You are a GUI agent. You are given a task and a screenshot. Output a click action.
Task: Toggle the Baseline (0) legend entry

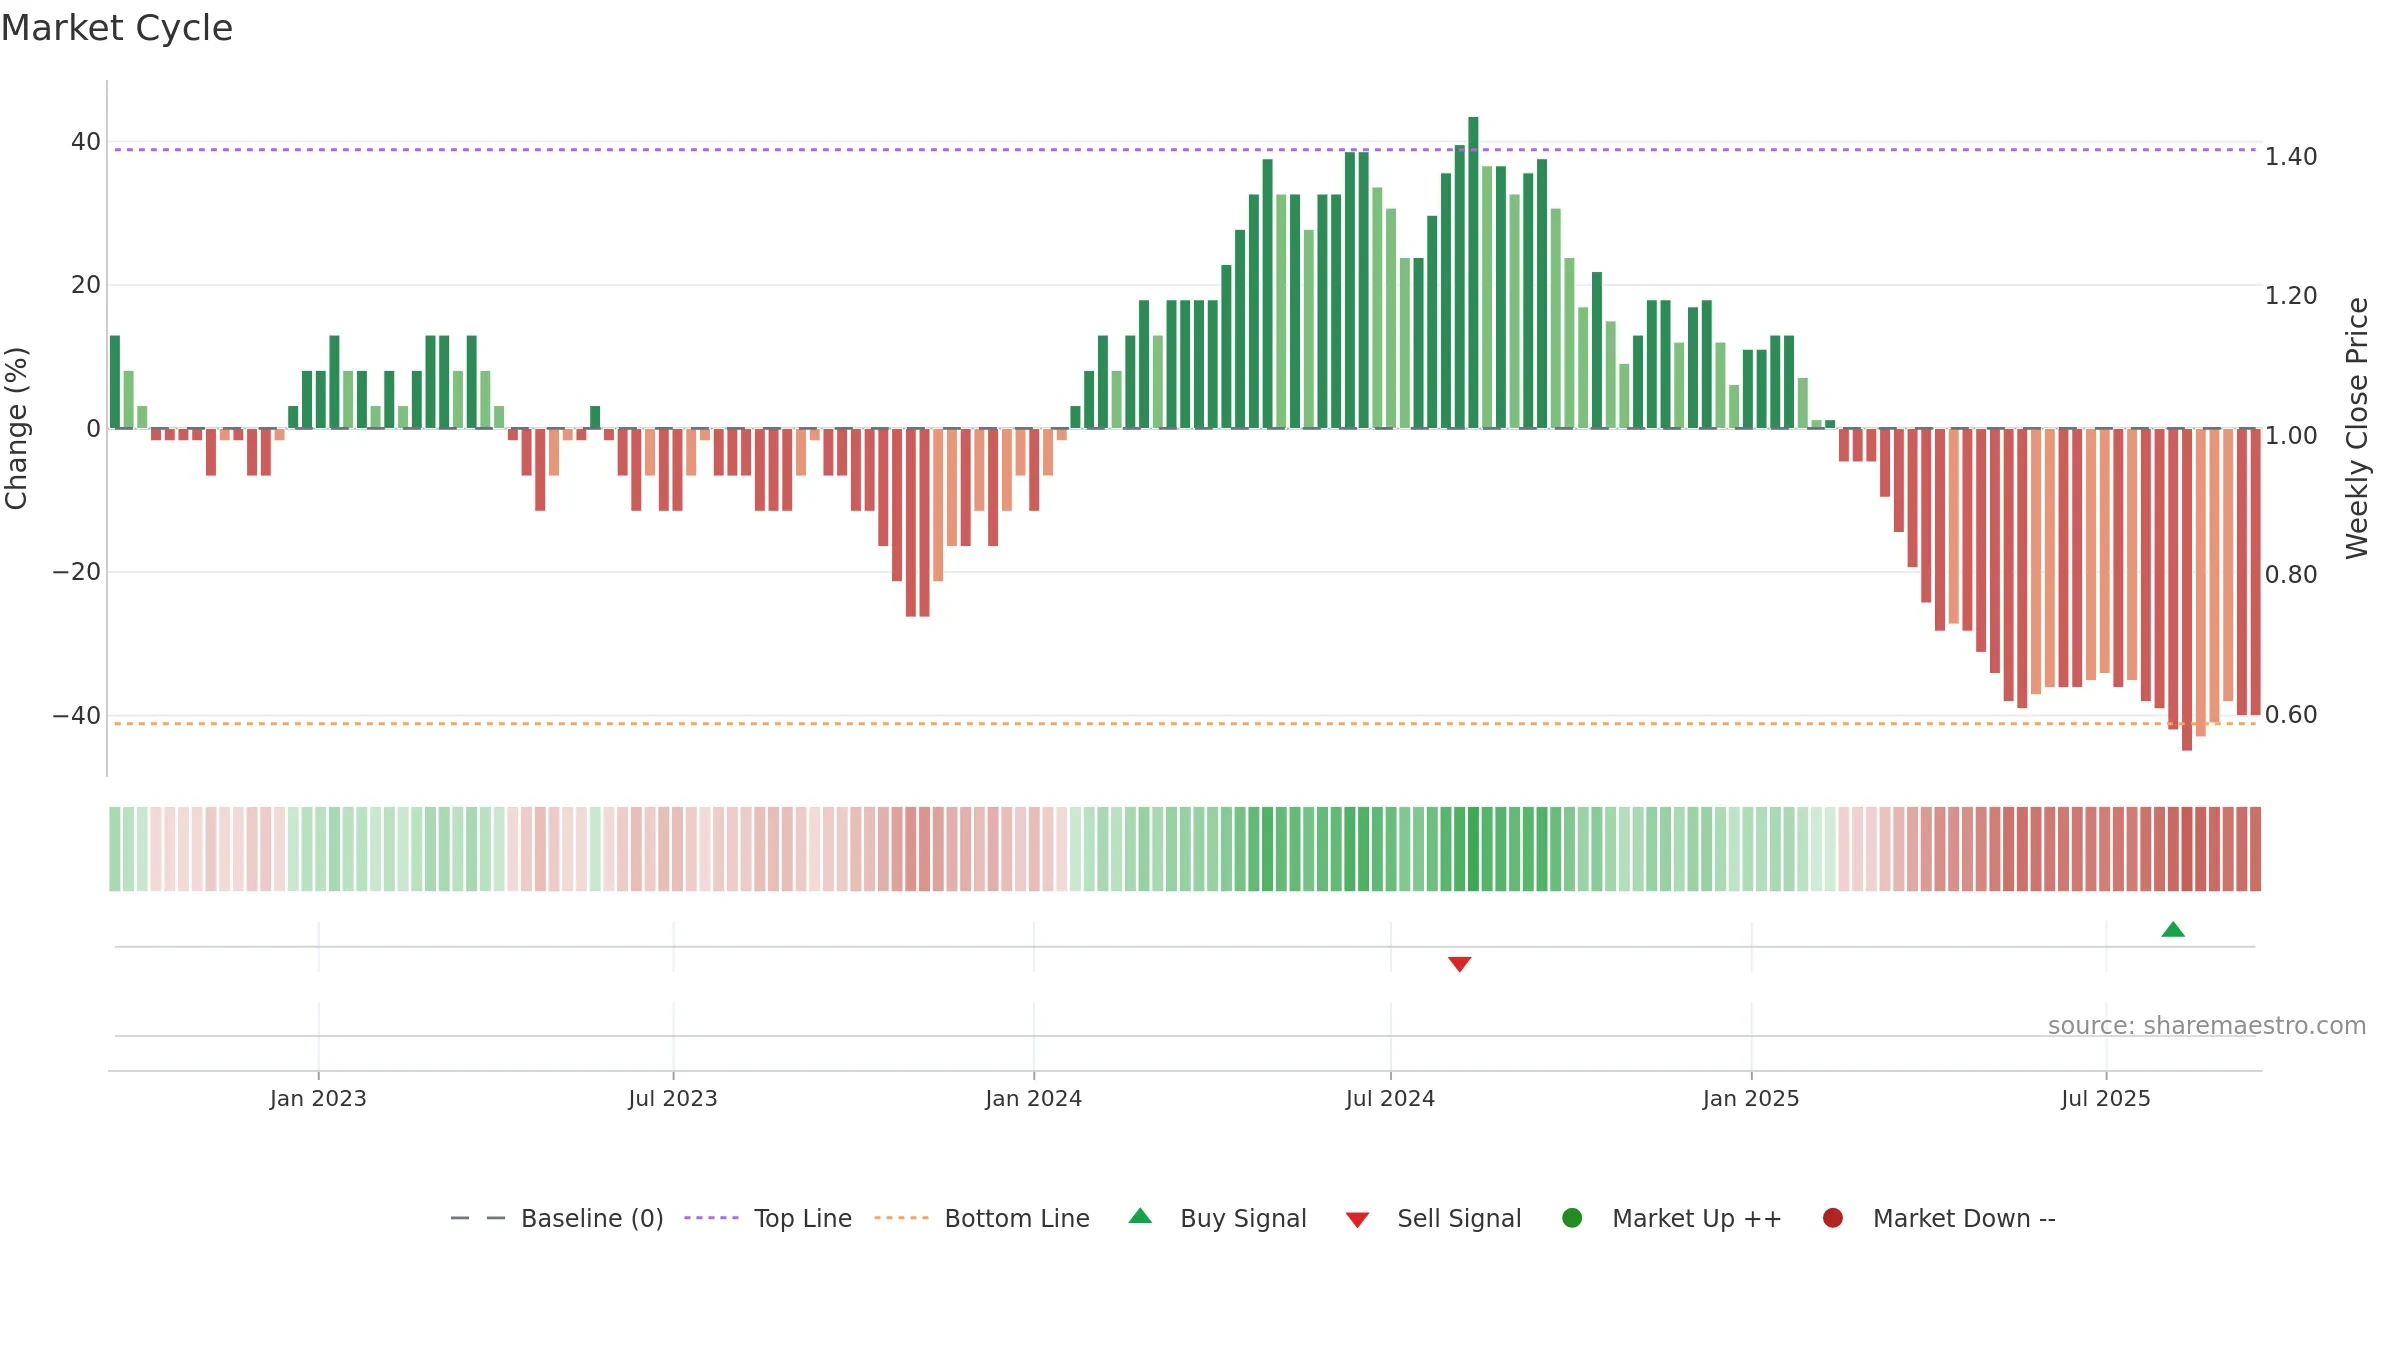tap(557, 1218)
